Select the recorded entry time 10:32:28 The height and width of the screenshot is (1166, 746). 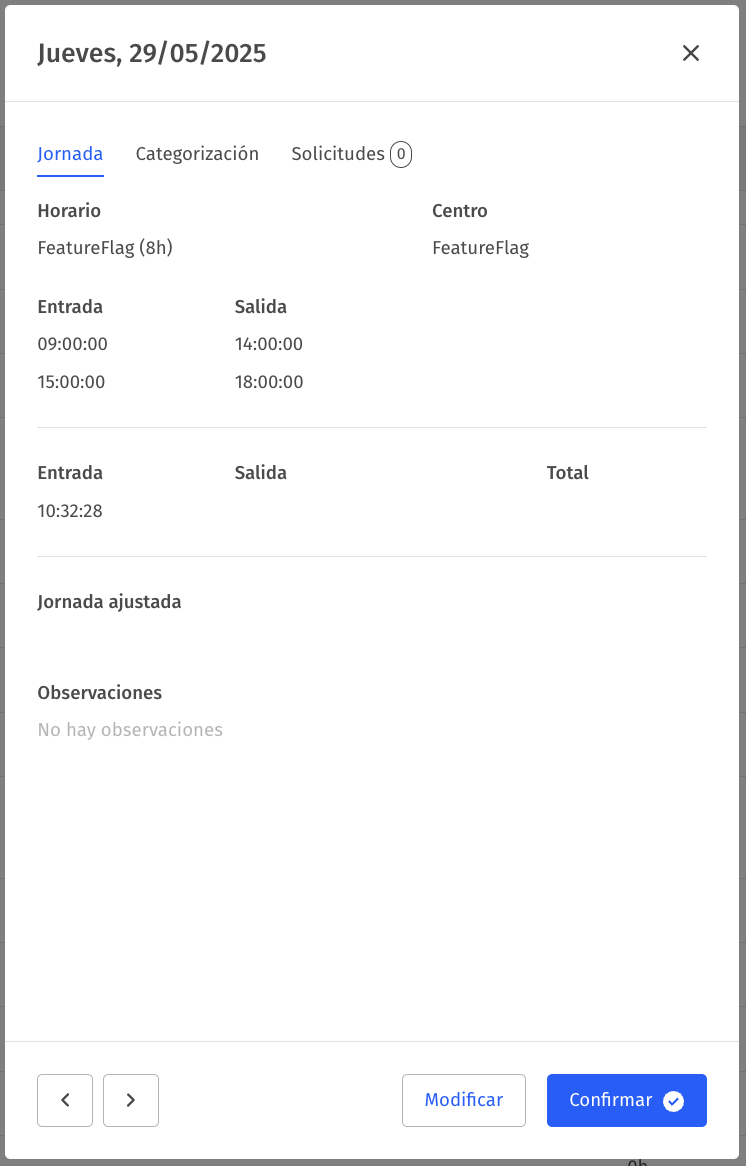tap(70, 511)
